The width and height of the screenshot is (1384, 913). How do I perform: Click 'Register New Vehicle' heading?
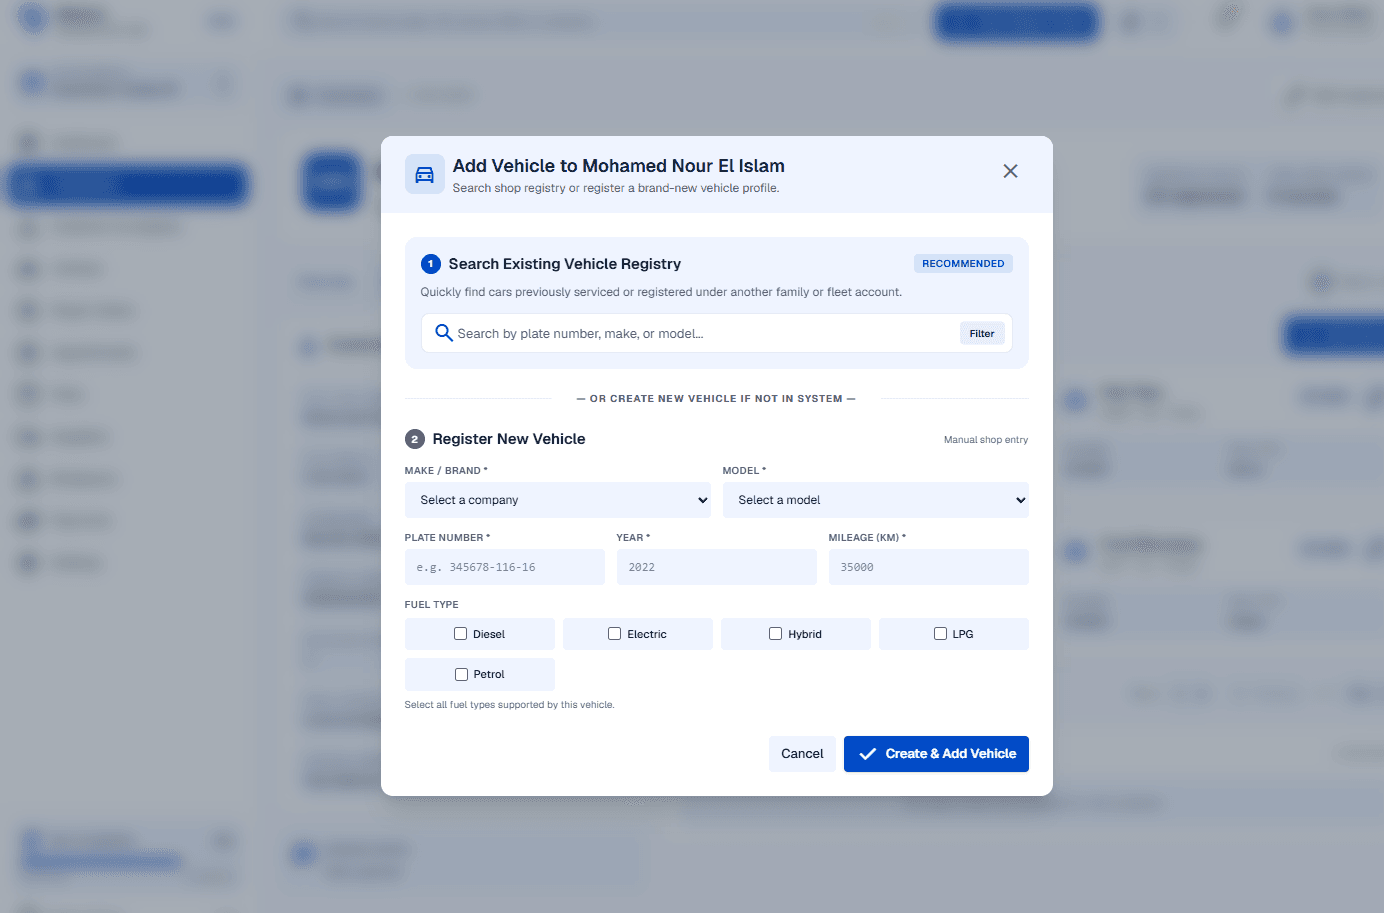point(509,439)
